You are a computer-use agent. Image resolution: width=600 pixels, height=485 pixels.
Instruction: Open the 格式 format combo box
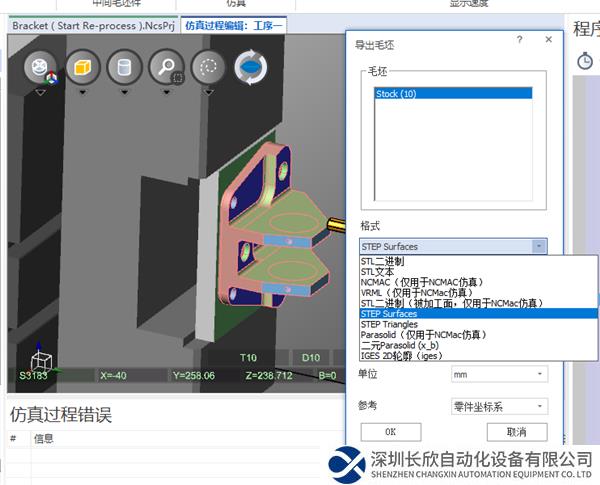pyautogui.click(x=453, y=246)
